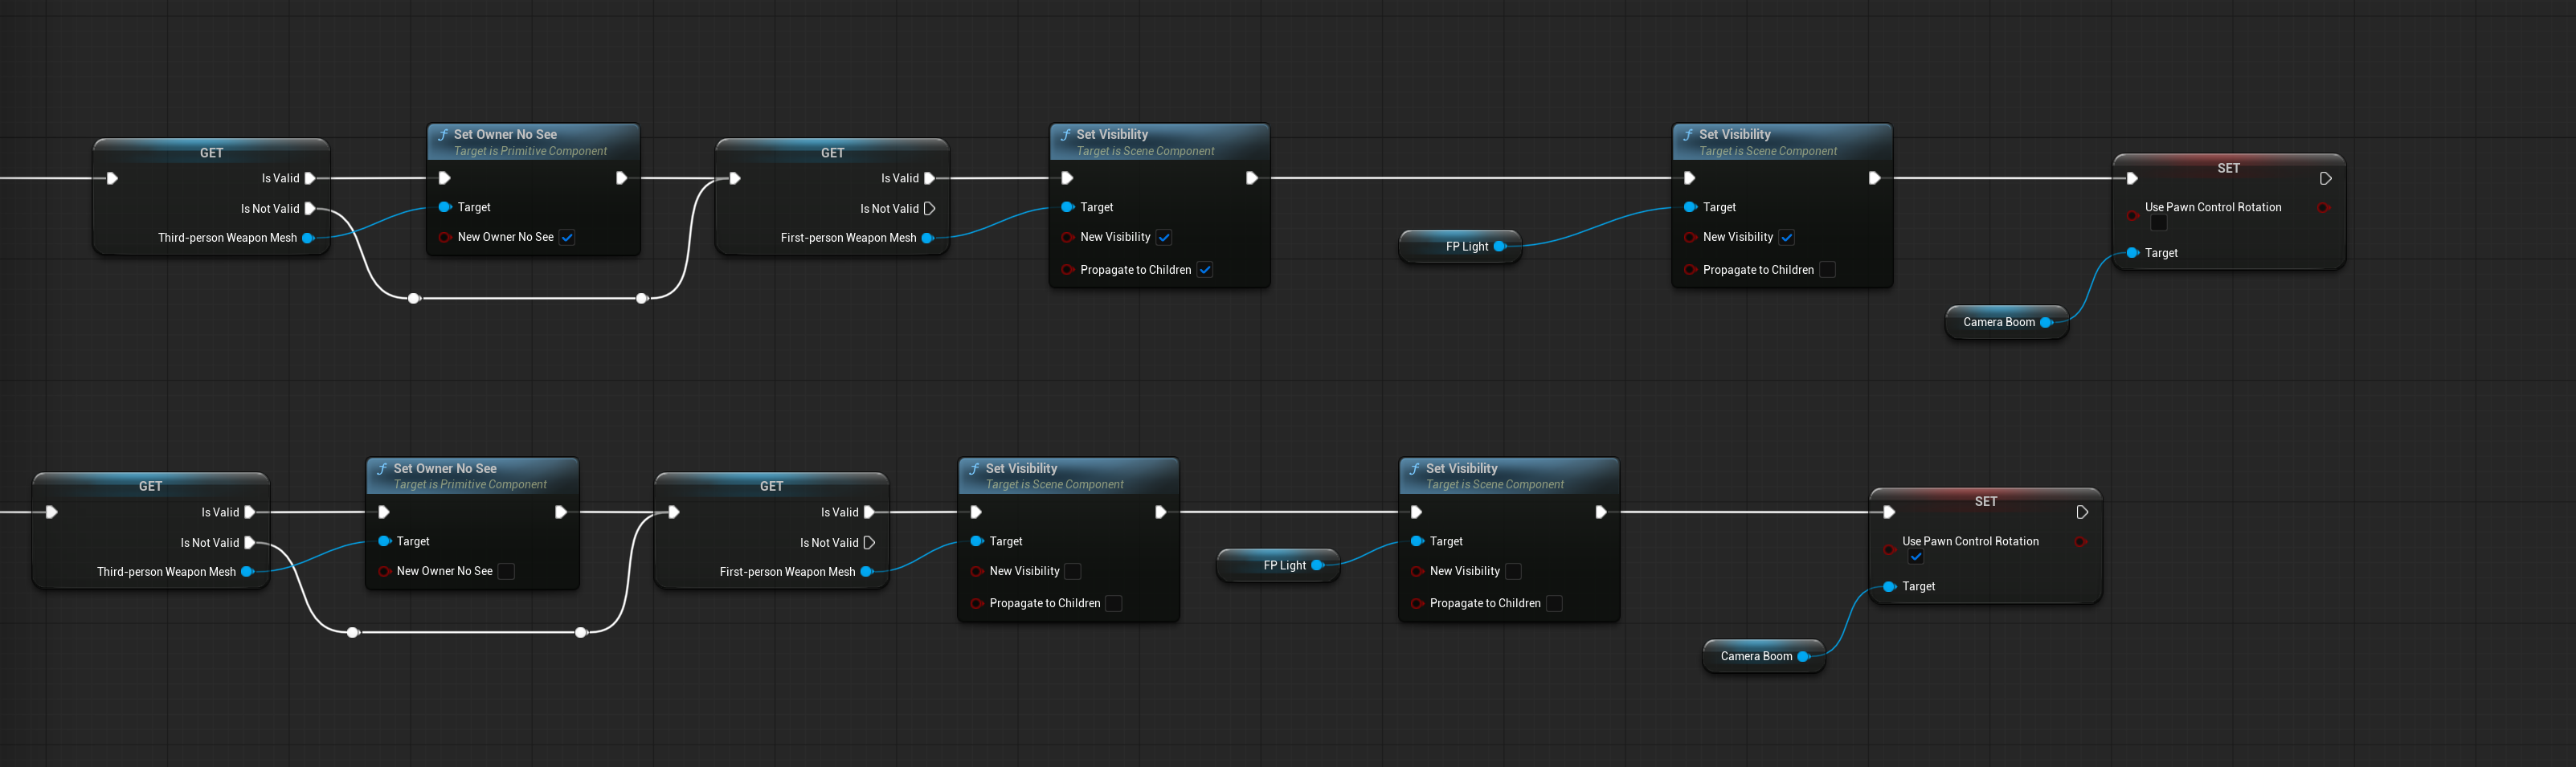
Task: Toggle New Visibility on upper First-person mesh Set Visibility
Action: [x=1164, y=237]
